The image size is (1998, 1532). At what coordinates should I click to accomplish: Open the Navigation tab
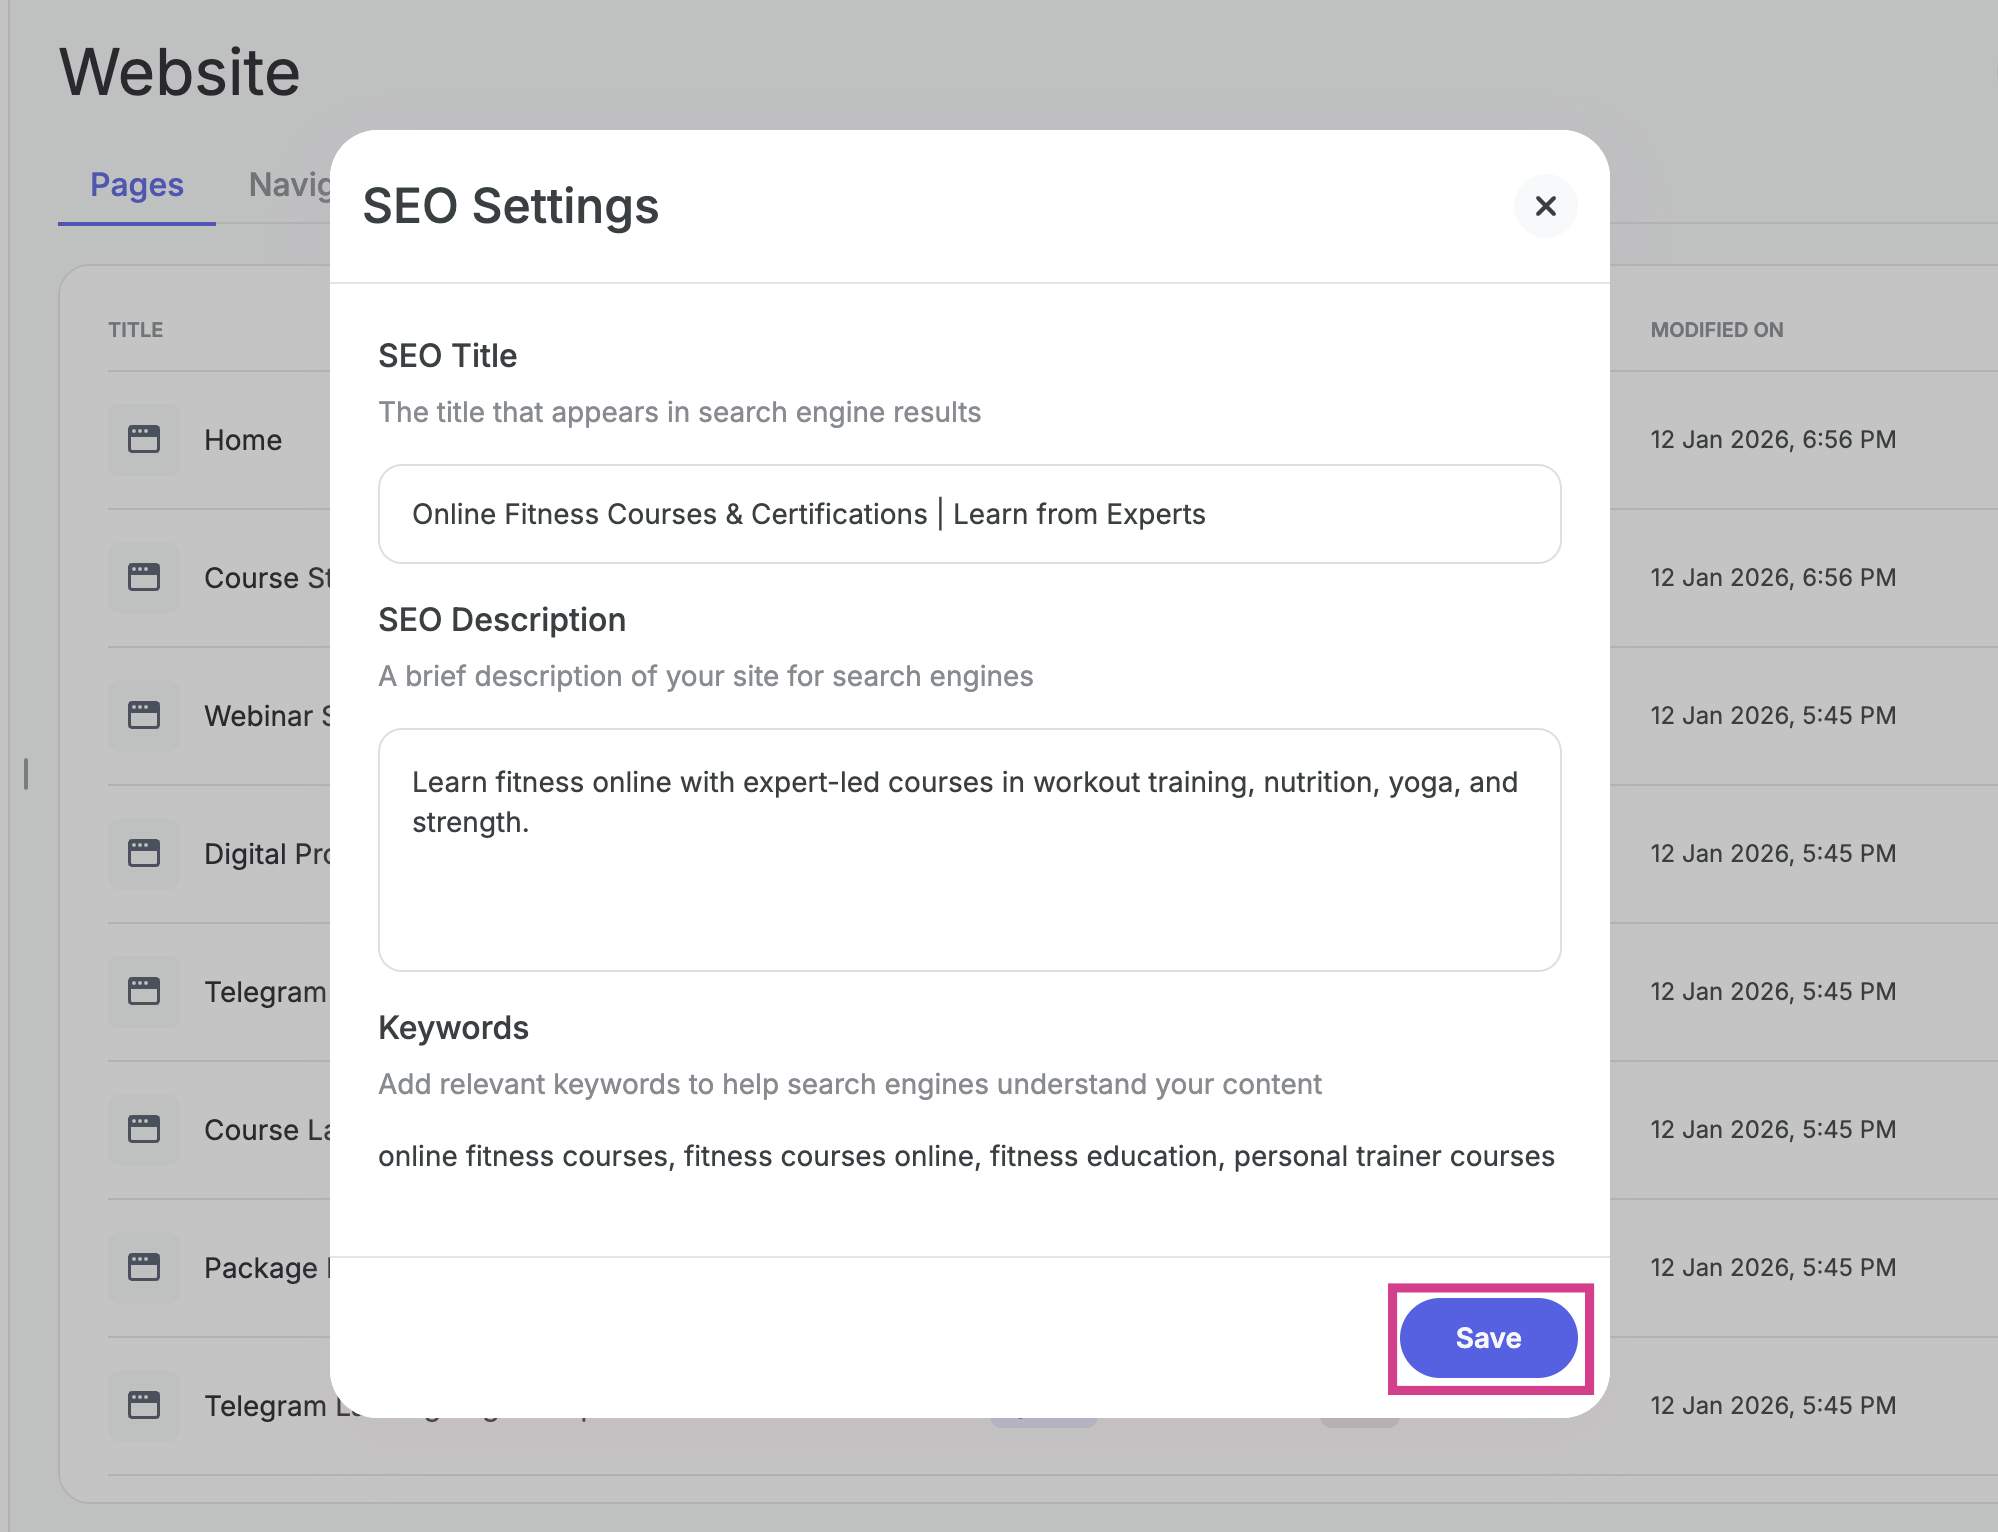(x=290, y=185)
